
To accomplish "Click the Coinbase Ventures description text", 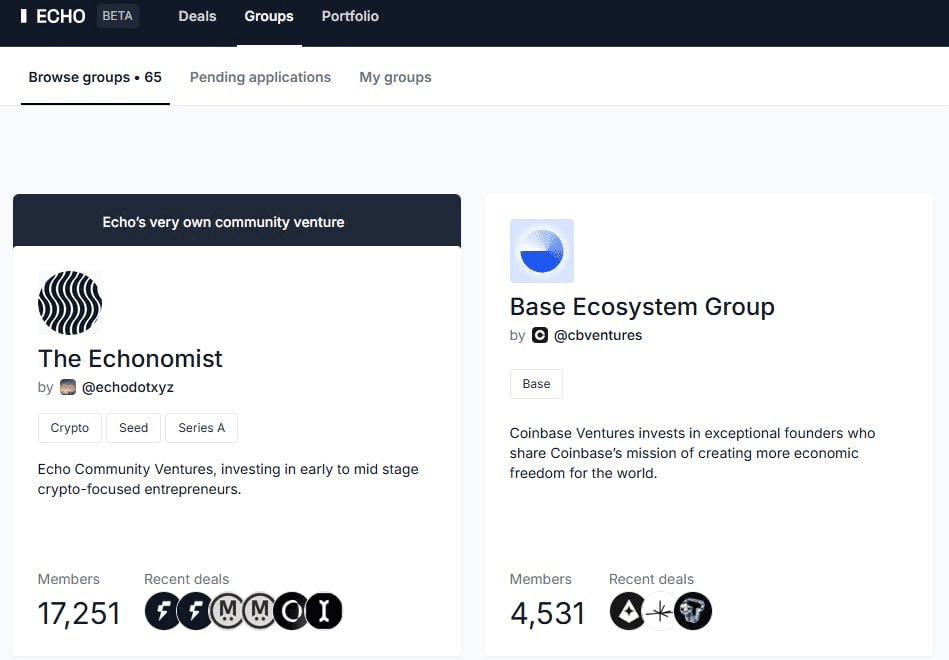I will coord(692,453).
